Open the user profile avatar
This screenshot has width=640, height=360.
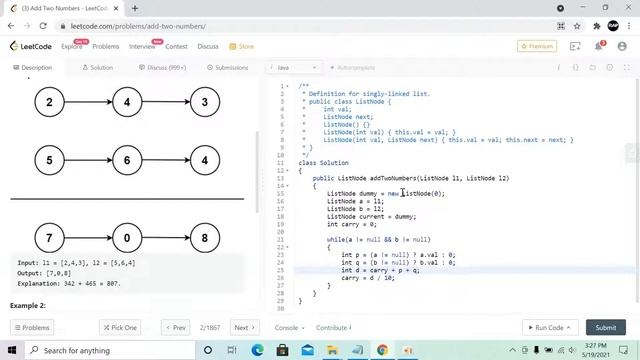[x=622, y=46]
